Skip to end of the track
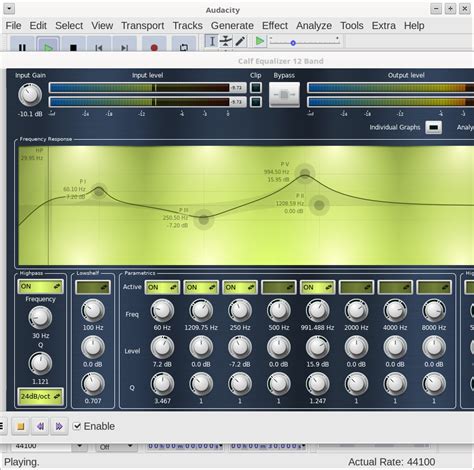474x470 pixels. click(124, 45)
